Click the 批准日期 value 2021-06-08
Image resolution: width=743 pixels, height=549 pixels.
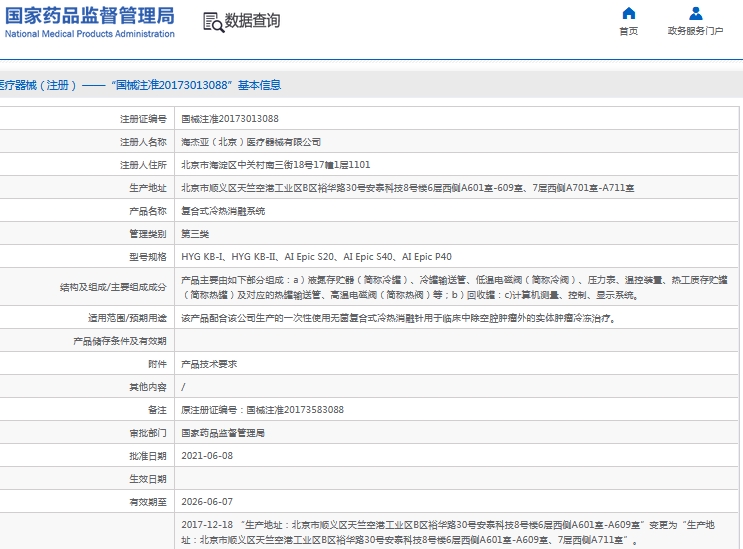pyautogui.click(x=207, y=456)
